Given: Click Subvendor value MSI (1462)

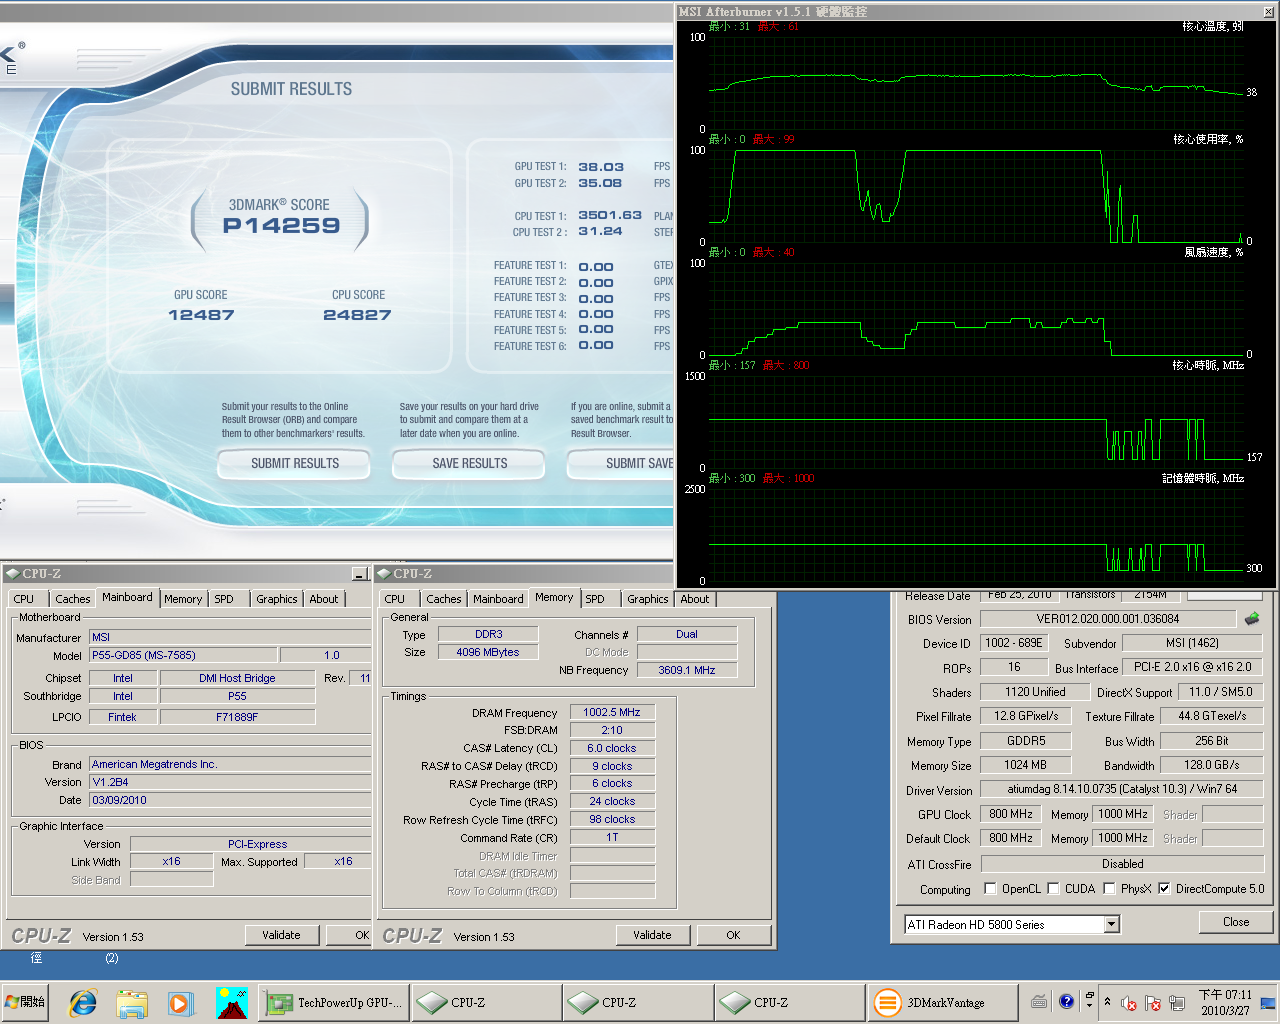Looking at the screenshot, I should 1191,643.
